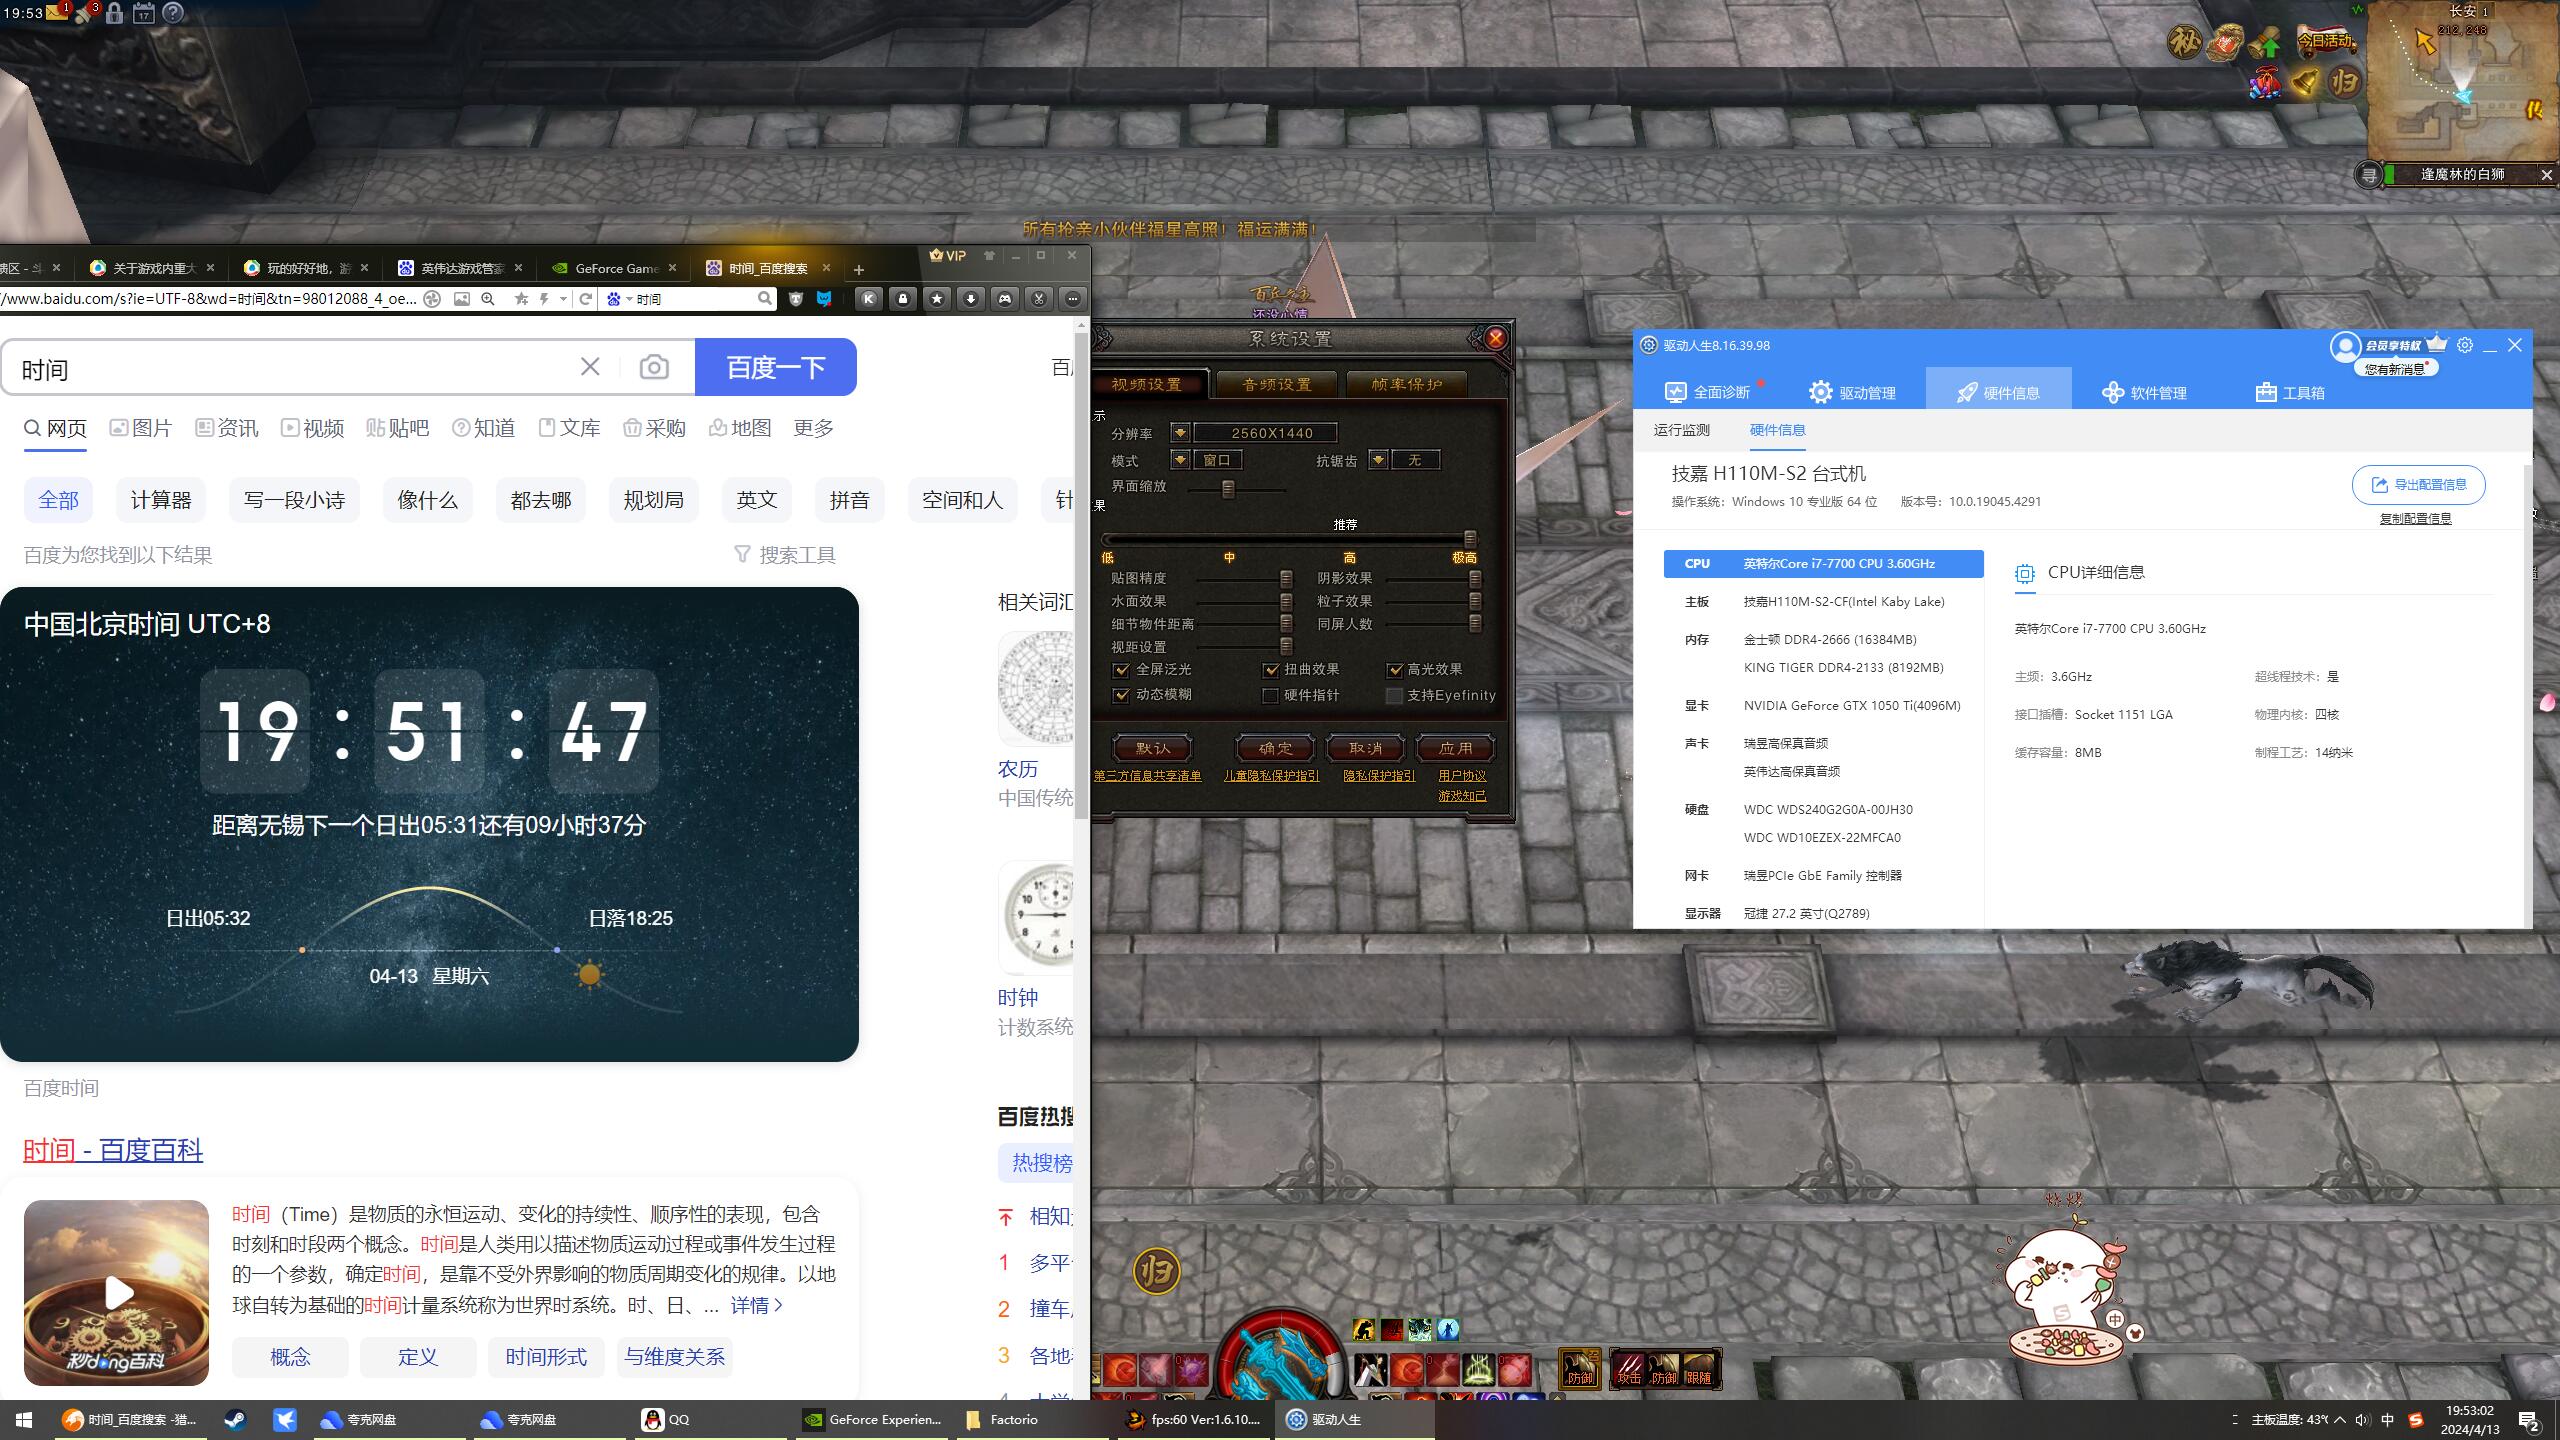Click the white sword slash skill icon

1370,1368
